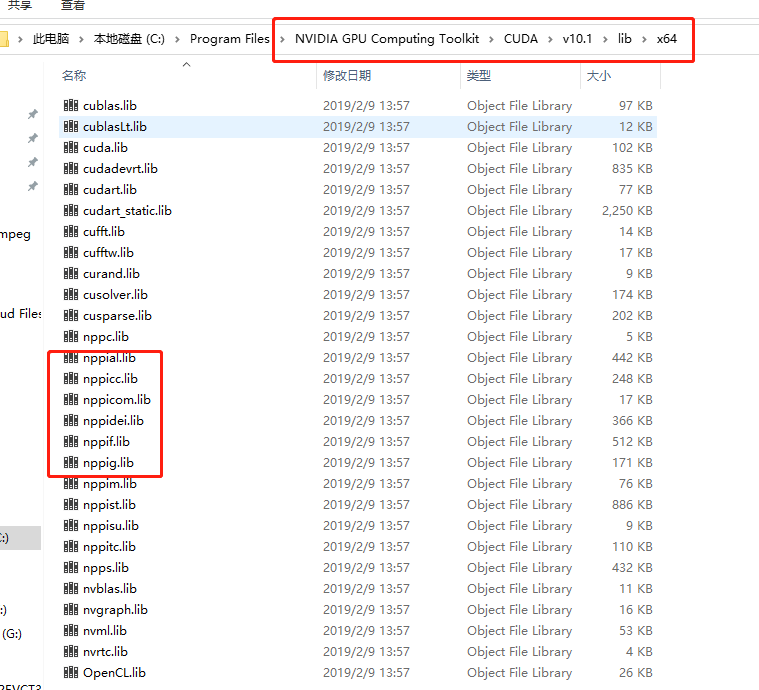The height and width of the screenshot is (690, 759).
Task: Sort files by 类型 column header
Action: point(479,76)
